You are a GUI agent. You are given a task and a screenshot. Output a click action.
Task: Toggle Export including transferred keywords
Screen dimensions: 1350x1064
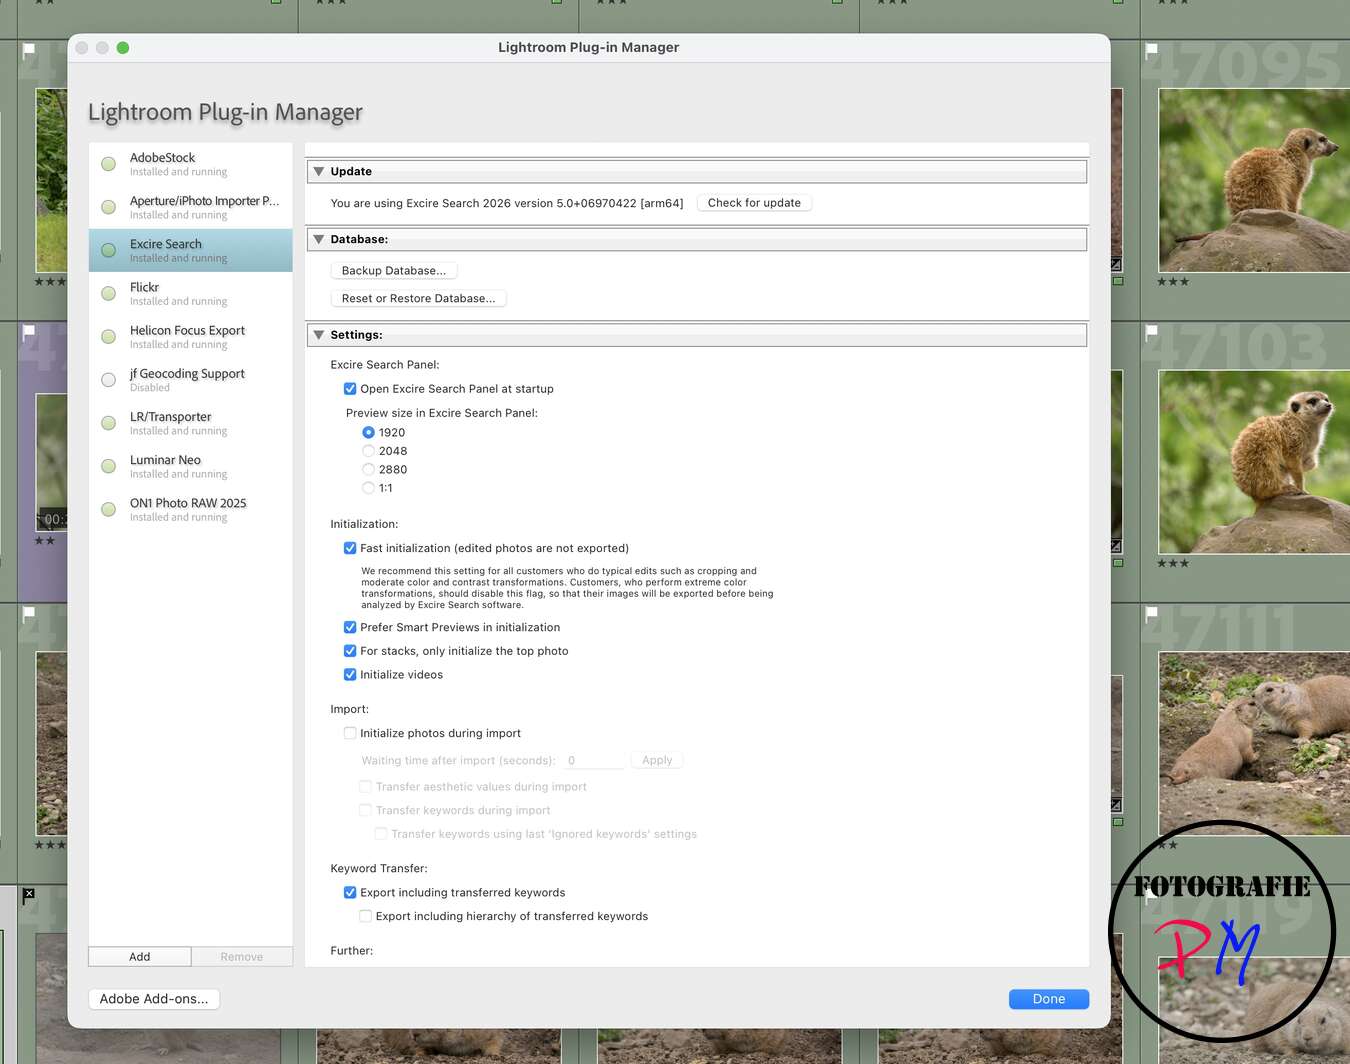click(x=350, y=893)
